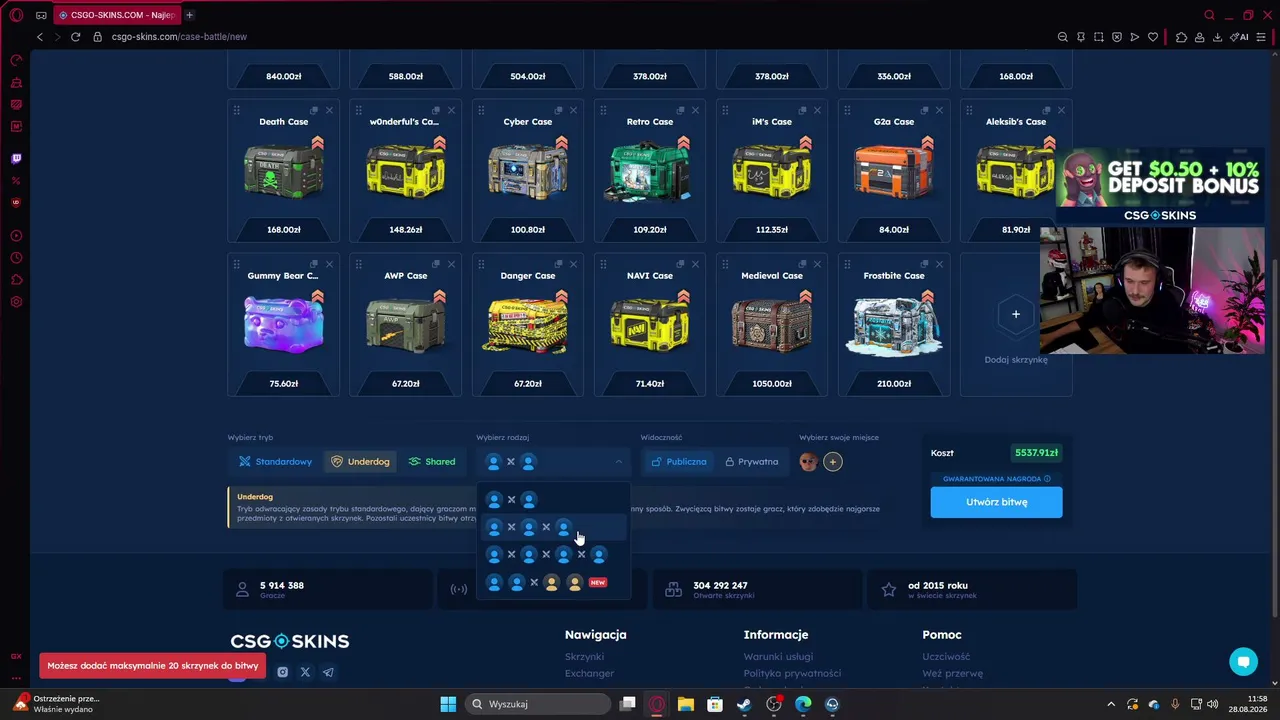Open the Opera zoom-out toolbar icon
Viewport: 1280px width, 720px height.
coord(1062,37)
